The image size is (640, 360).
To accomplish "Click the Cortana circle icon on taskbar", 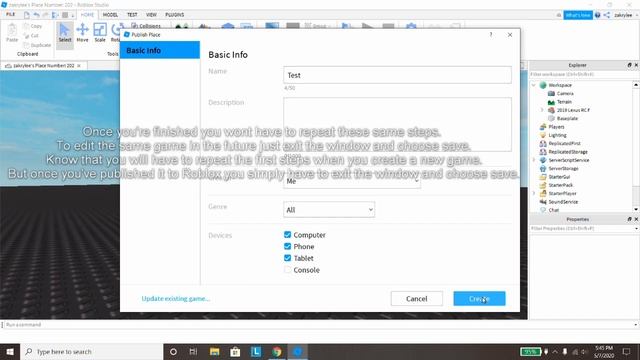I will 173,351.
